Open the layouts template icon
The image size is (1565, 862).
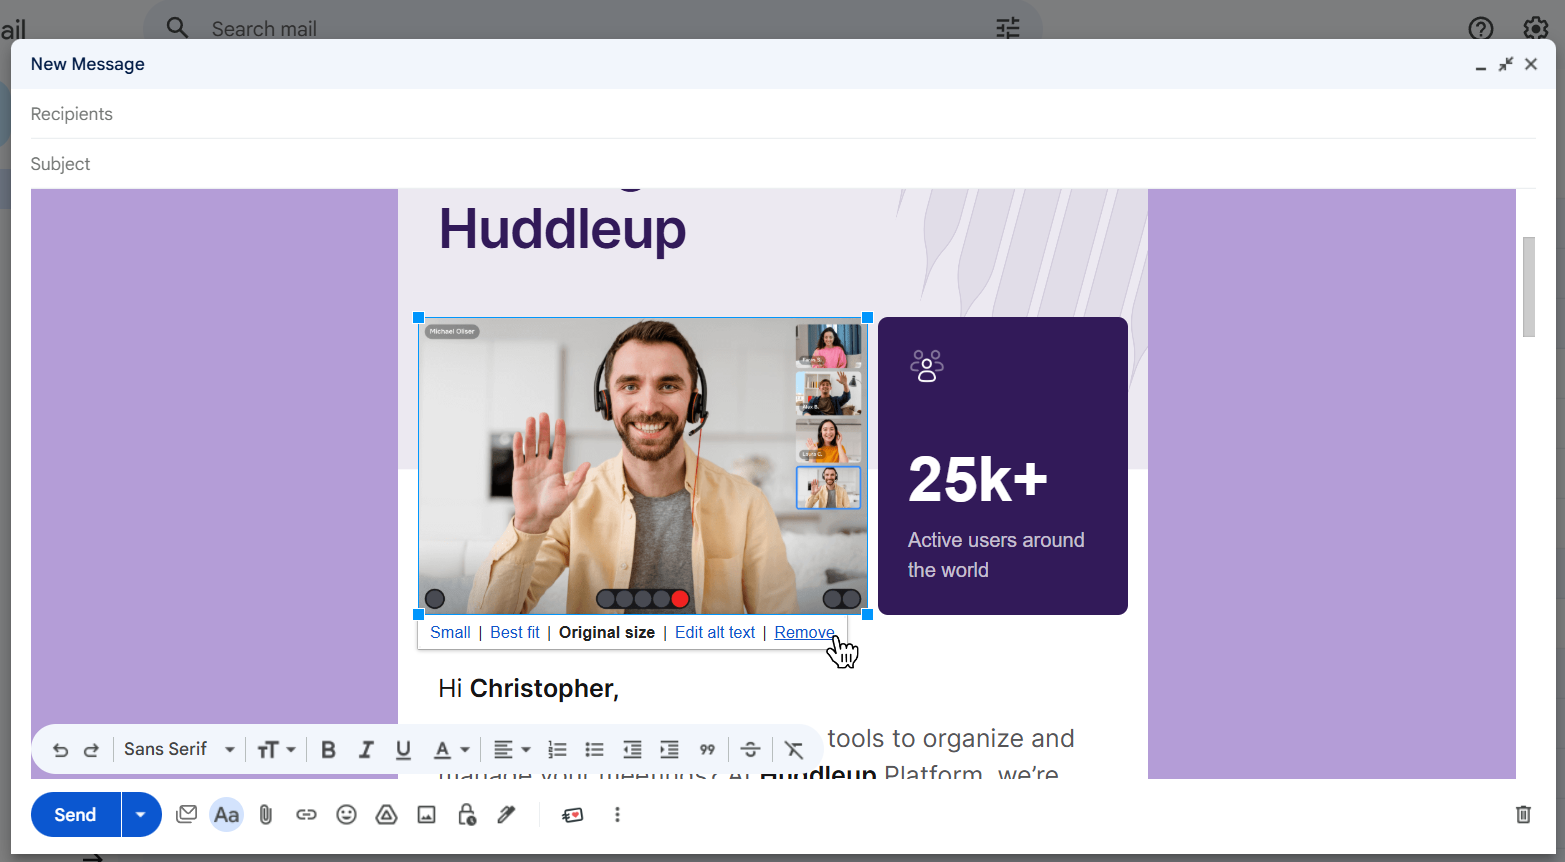(186, 815)
